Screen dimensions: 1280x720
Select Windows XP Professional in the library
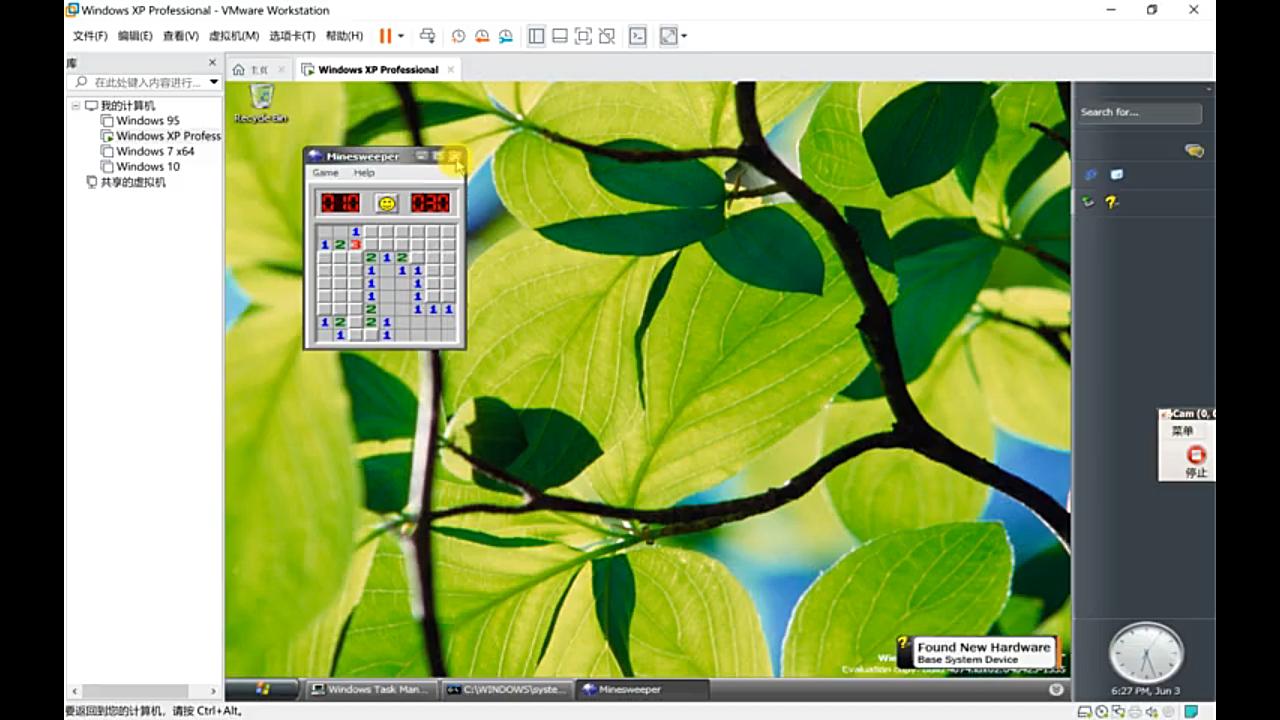point(160,136)
